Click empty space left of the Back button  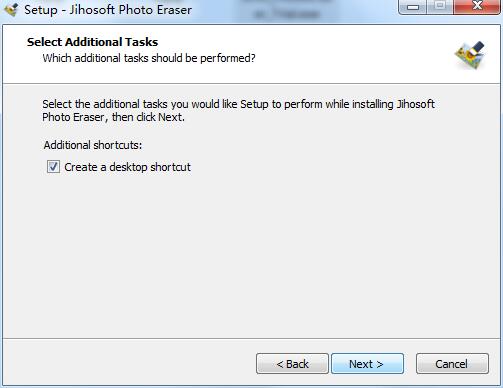click(130, 364)
